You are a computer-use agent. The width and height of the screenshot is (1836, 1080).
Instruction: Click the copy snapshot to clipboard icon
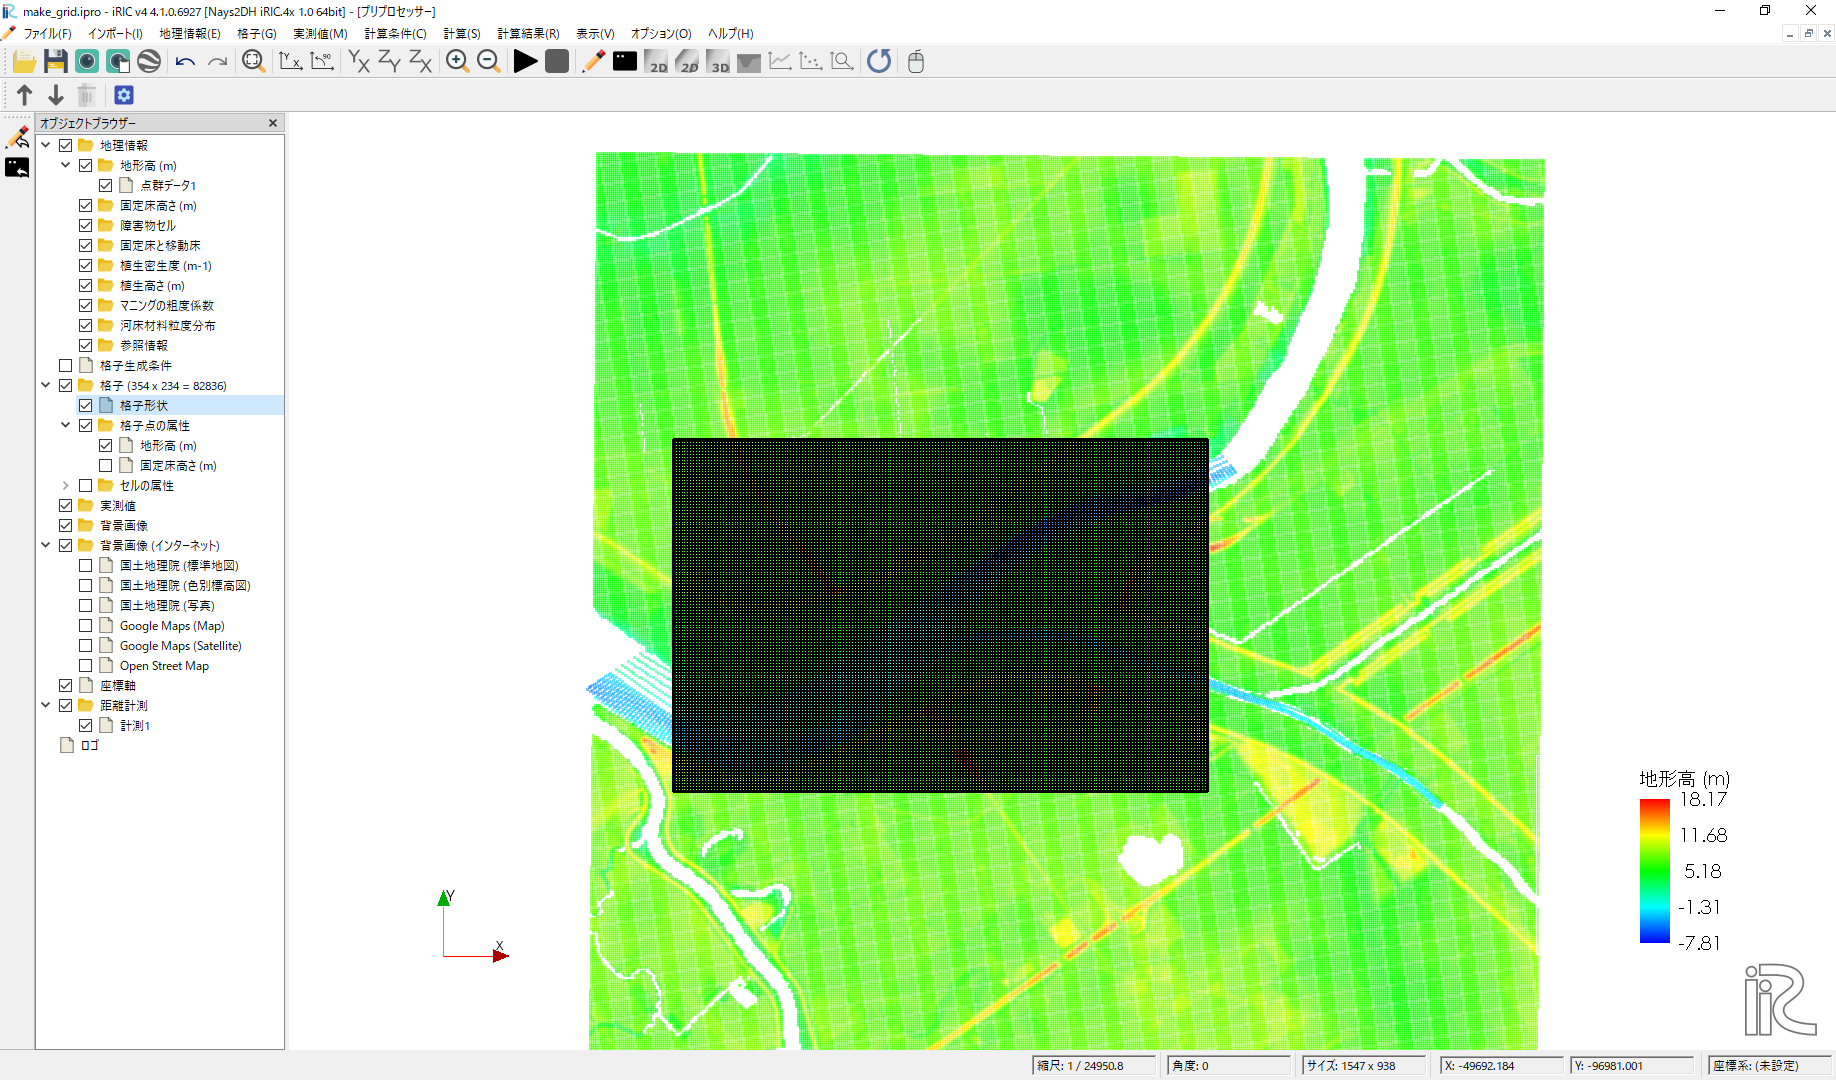pos(118,62)
